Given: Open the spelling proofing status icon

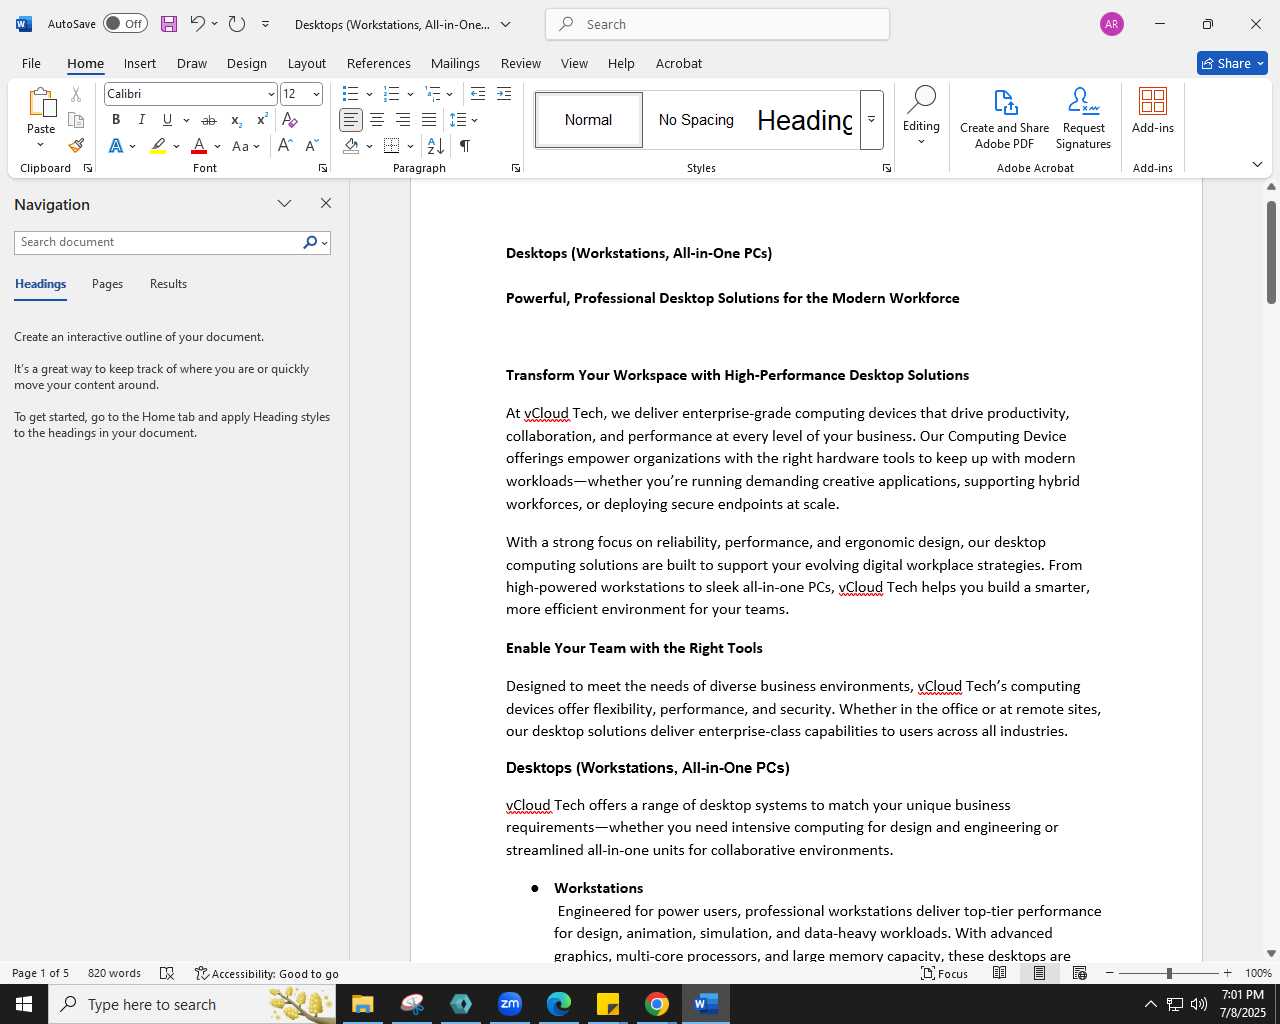Looking at the screenshot, I should coord(167,973).
